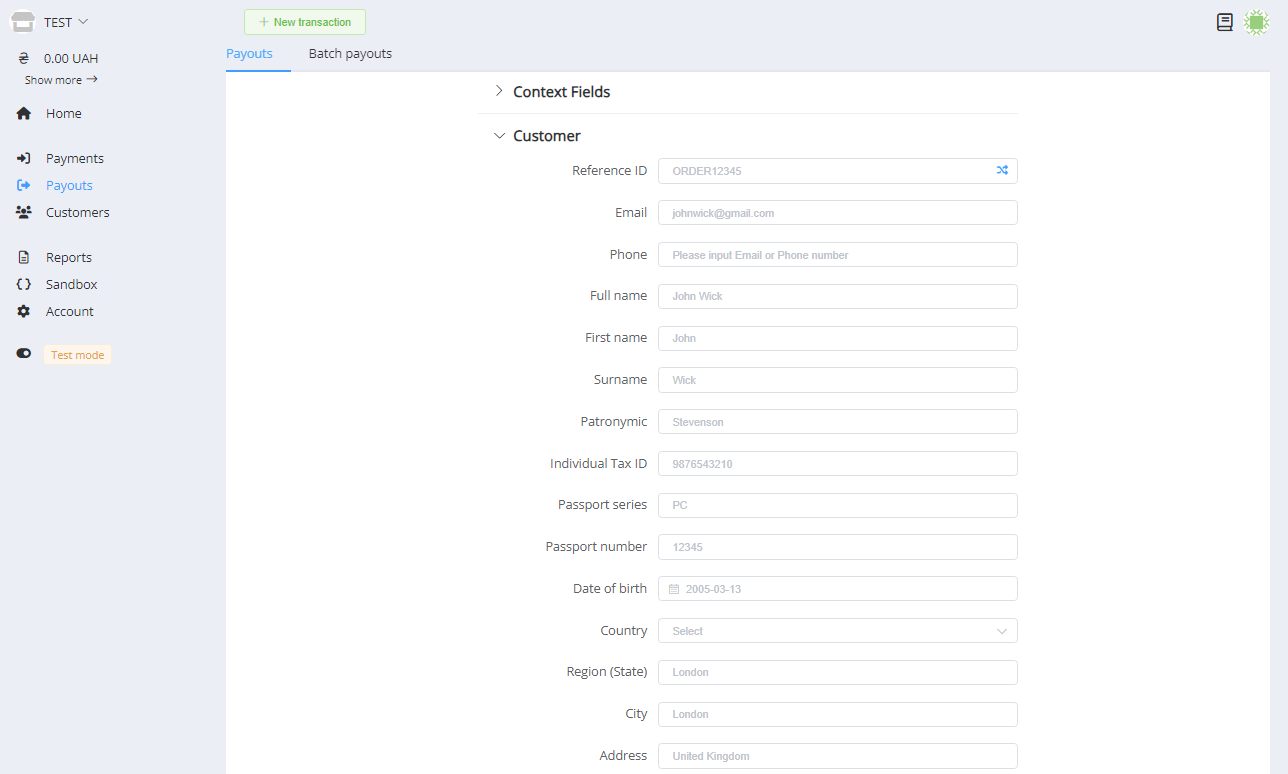The width and height of the screenshot is (1288, 774).
Task: Switch to the Batch payouts tab
Action: tap(350, 54)
